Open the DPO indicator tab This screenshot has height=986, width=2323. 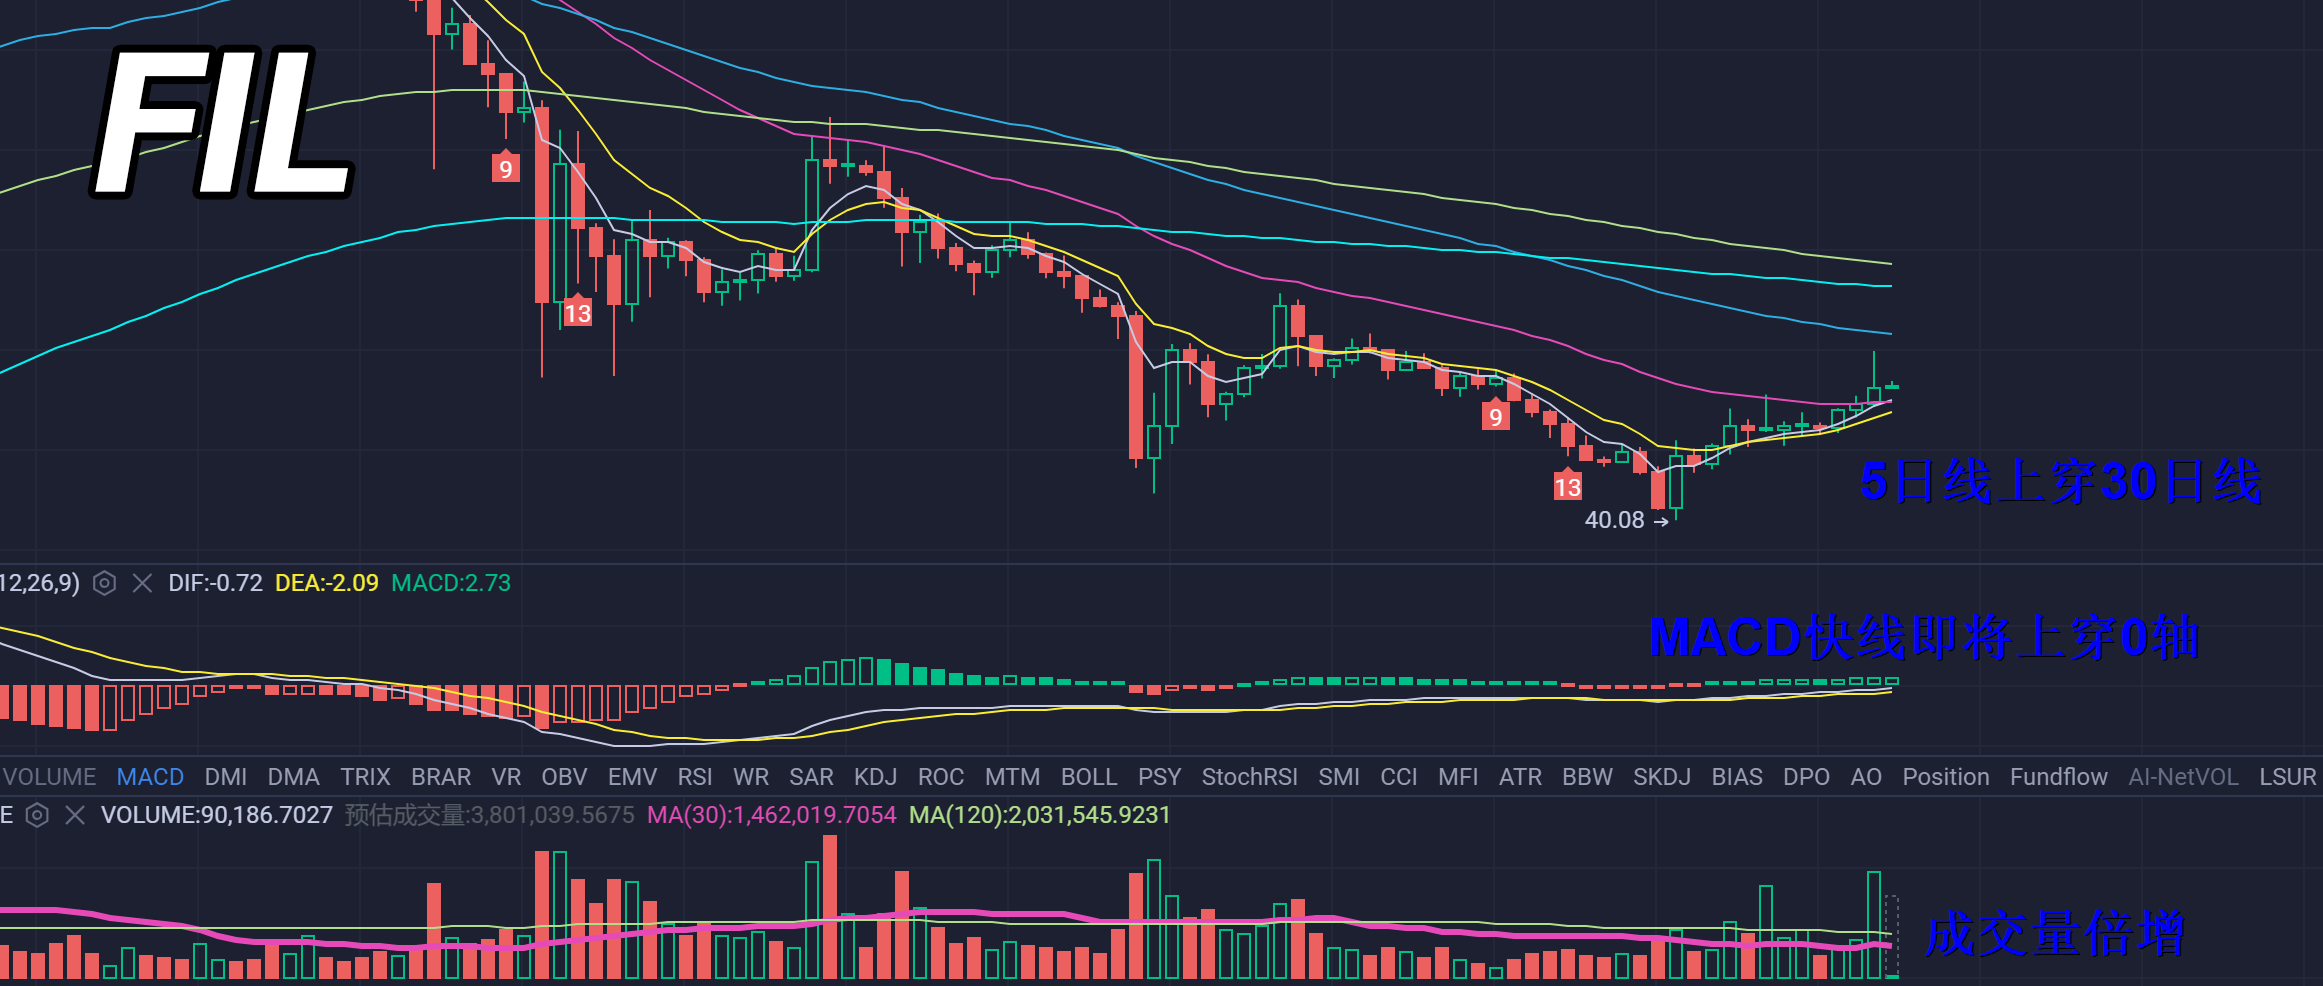point(1806,777)
